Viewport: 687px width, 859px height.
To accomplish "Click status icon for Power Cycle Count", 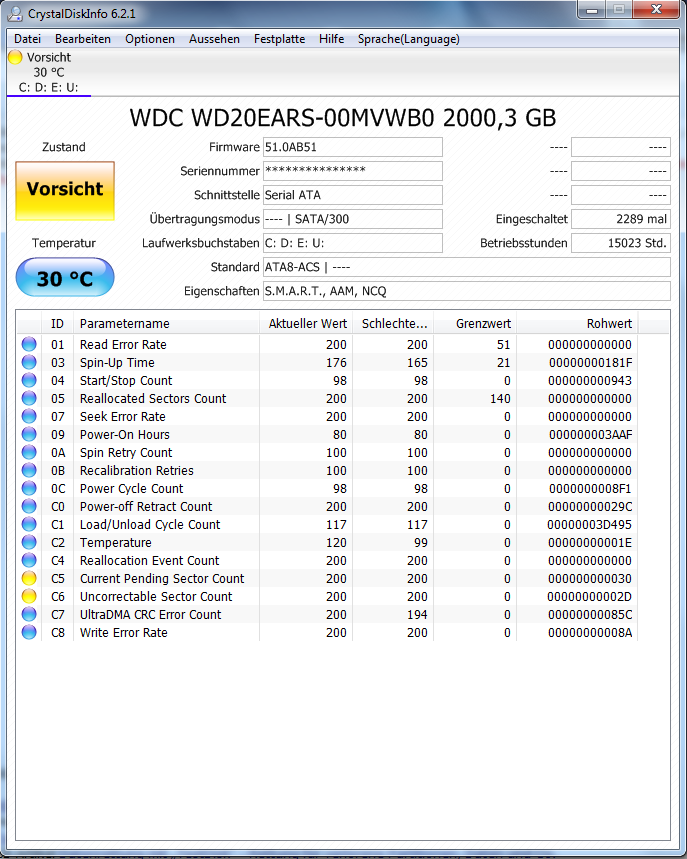I will [29, 488].
